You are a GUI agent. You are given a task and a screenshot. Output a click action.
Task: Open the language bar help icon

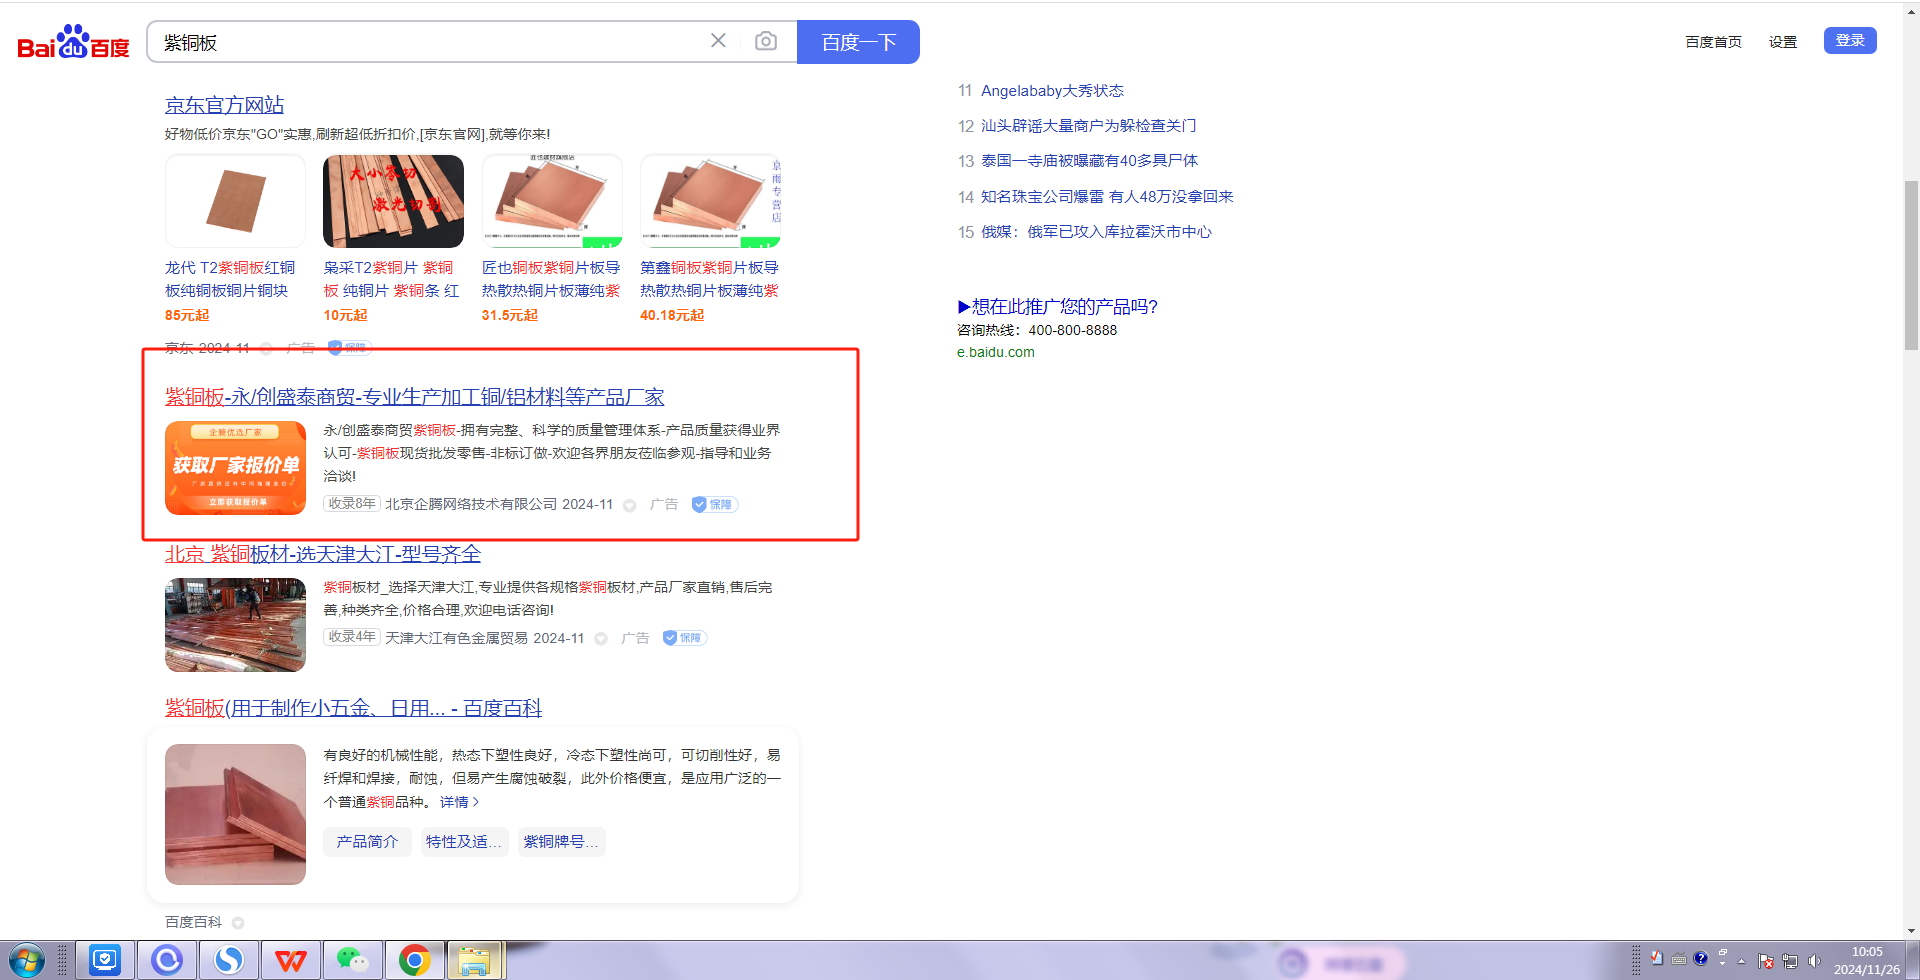(x=1700, y=959)
